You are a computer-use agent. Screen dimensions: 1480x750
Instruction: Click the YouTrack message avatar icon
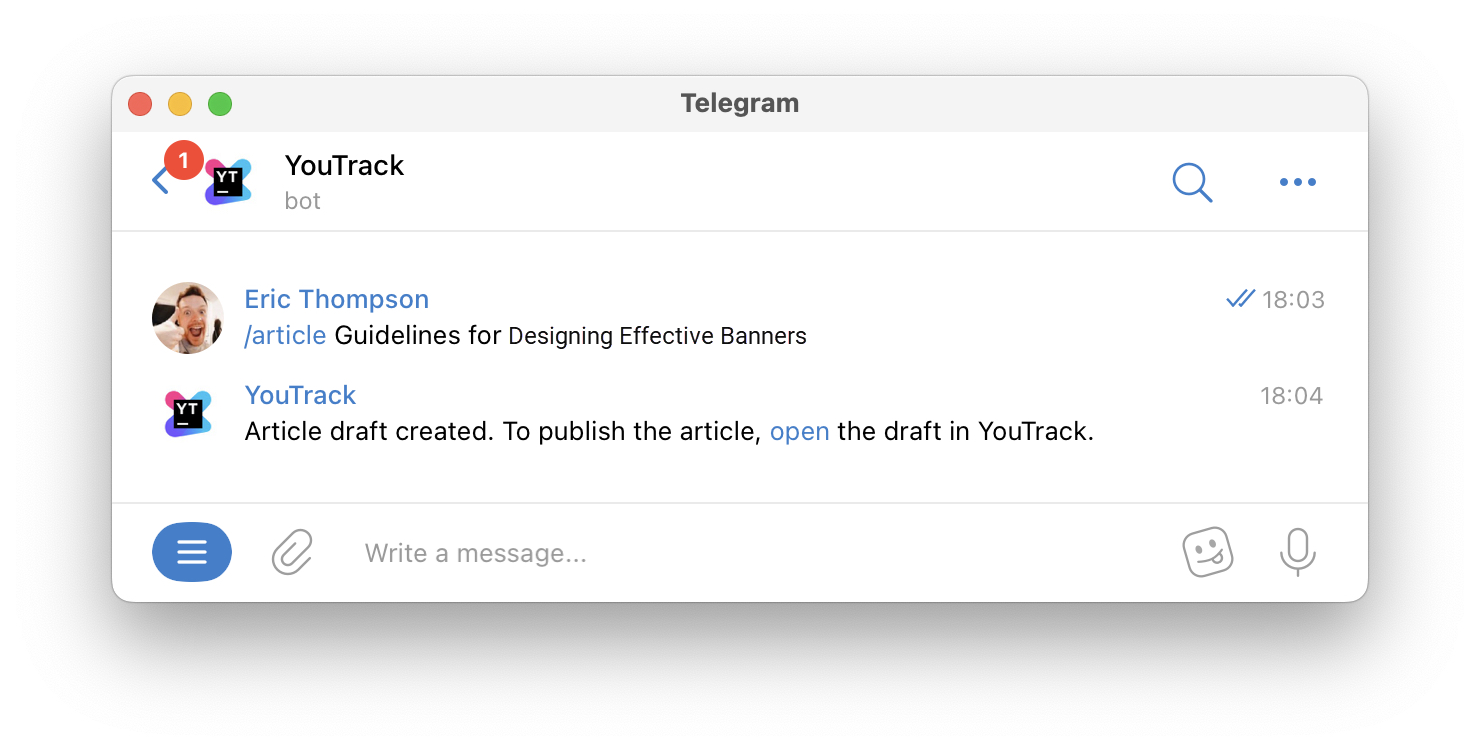pyautogui.click(x=187, y=412)
